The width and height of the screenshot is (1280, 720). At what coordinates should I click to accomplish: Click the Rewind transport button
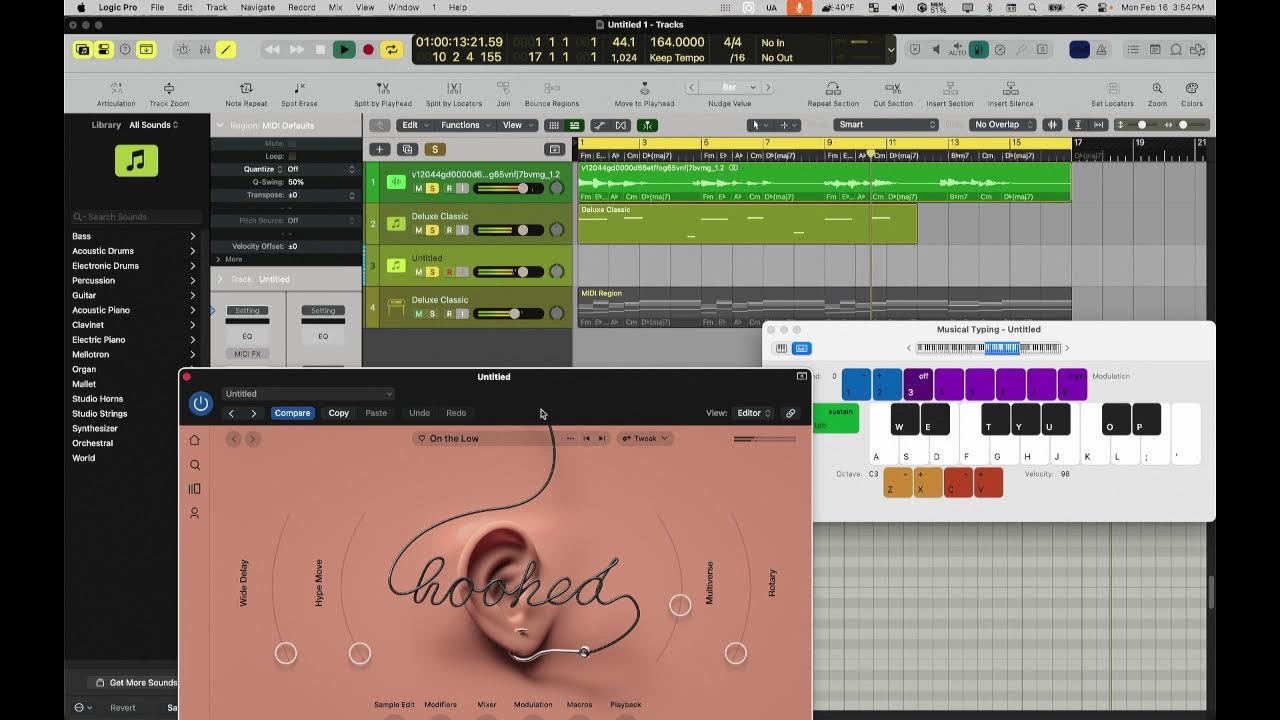click(273, 49)
